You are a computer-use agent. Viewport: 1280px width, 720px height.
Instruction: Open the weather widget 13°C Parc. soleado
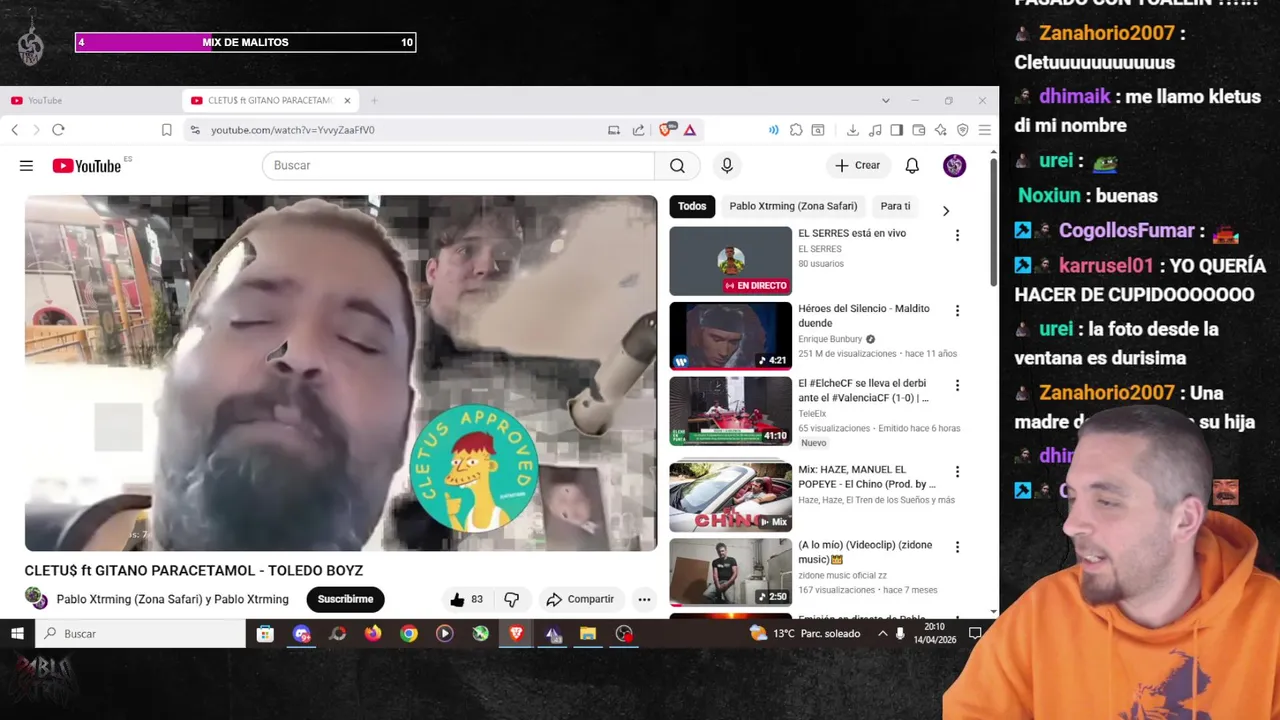804,633
